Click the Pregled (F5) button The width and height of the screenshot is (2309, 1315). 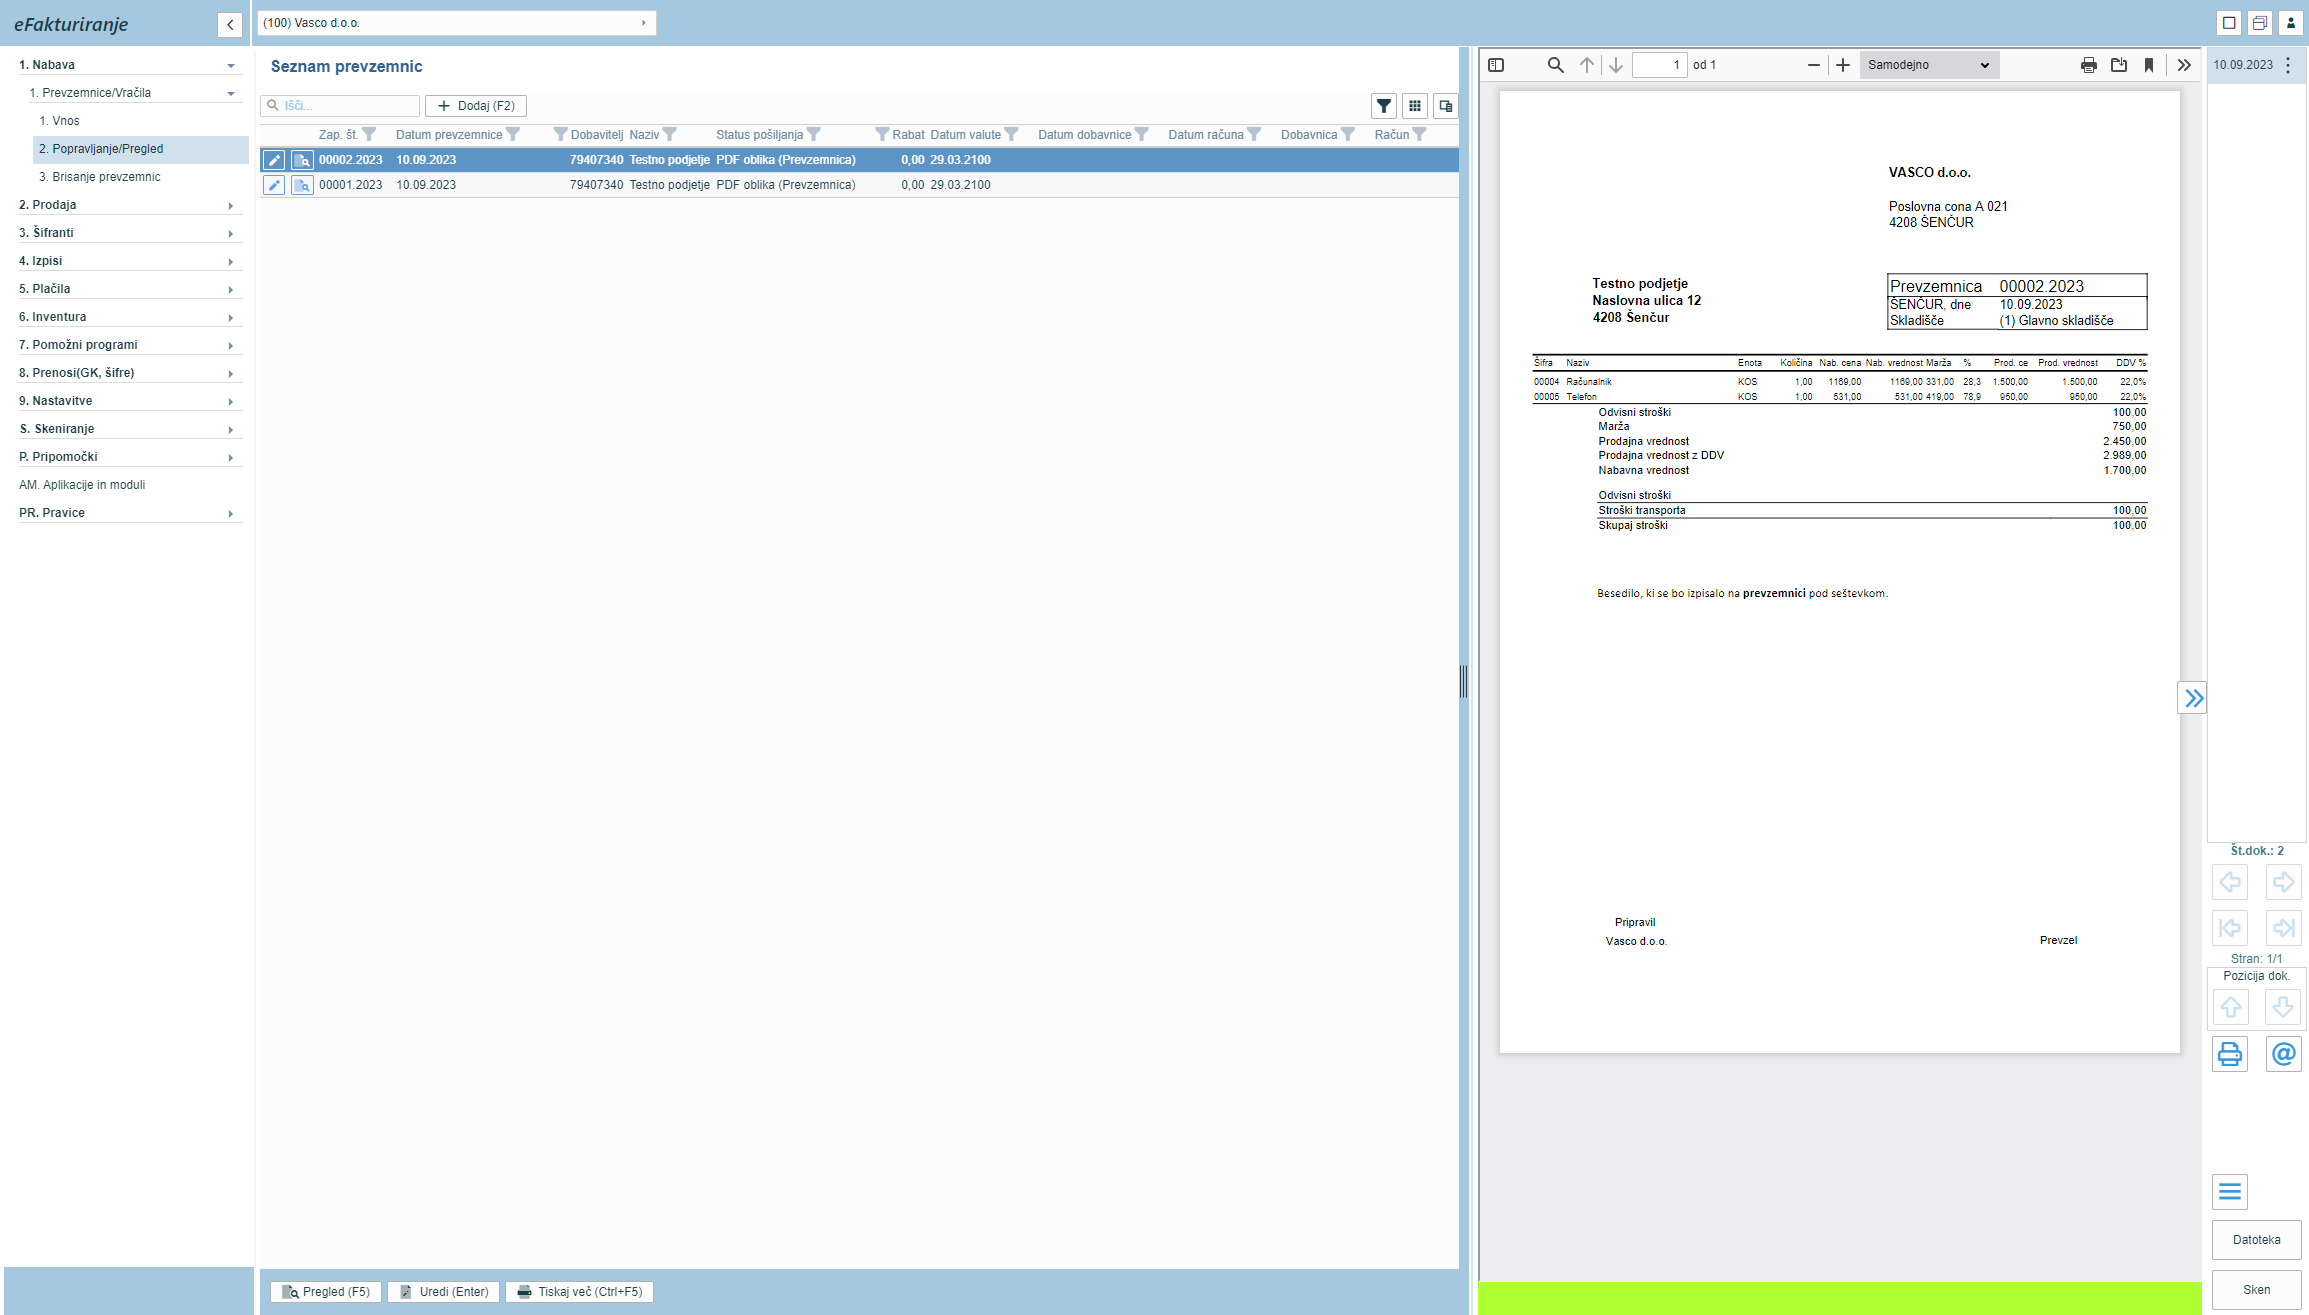tap(326, 1292)
